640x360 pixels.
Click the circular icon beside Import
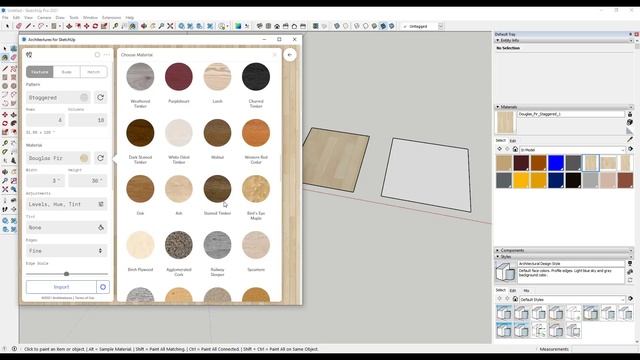(x=103, y=287)
